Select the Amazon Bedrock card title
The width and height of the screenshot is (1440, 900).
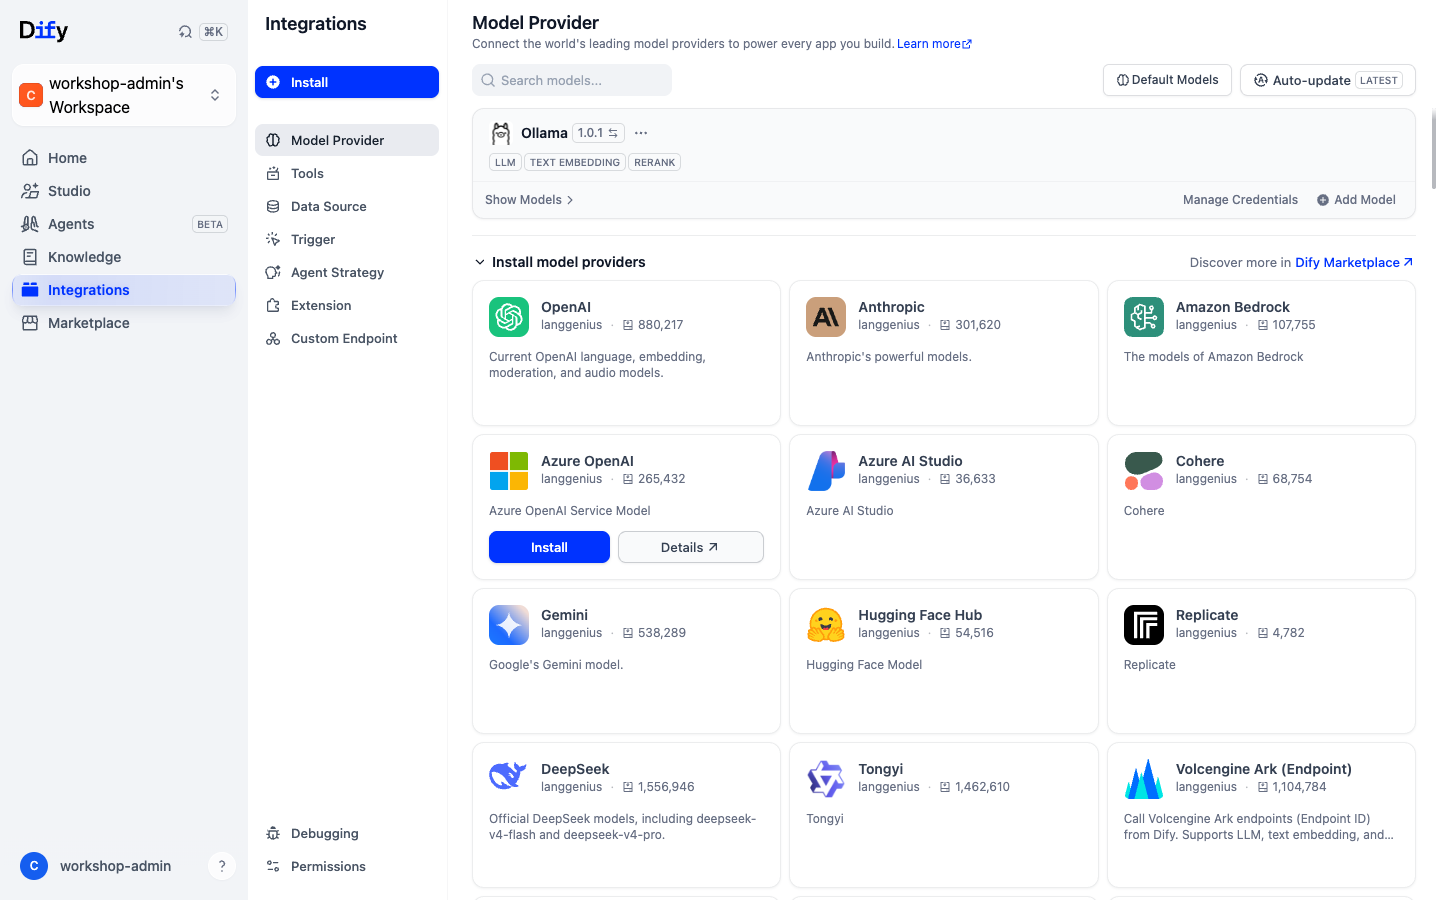pyautogui.click(x=1233, y=307)
